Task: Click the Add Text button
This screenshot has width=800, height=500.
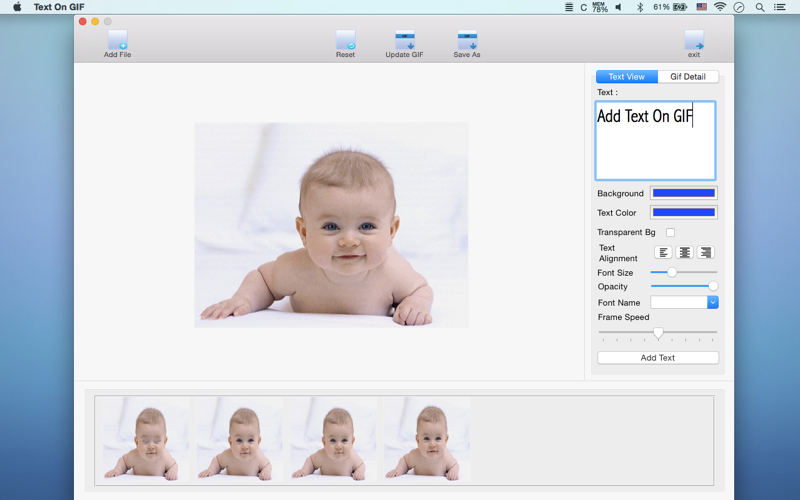Action: click(658, 358)
